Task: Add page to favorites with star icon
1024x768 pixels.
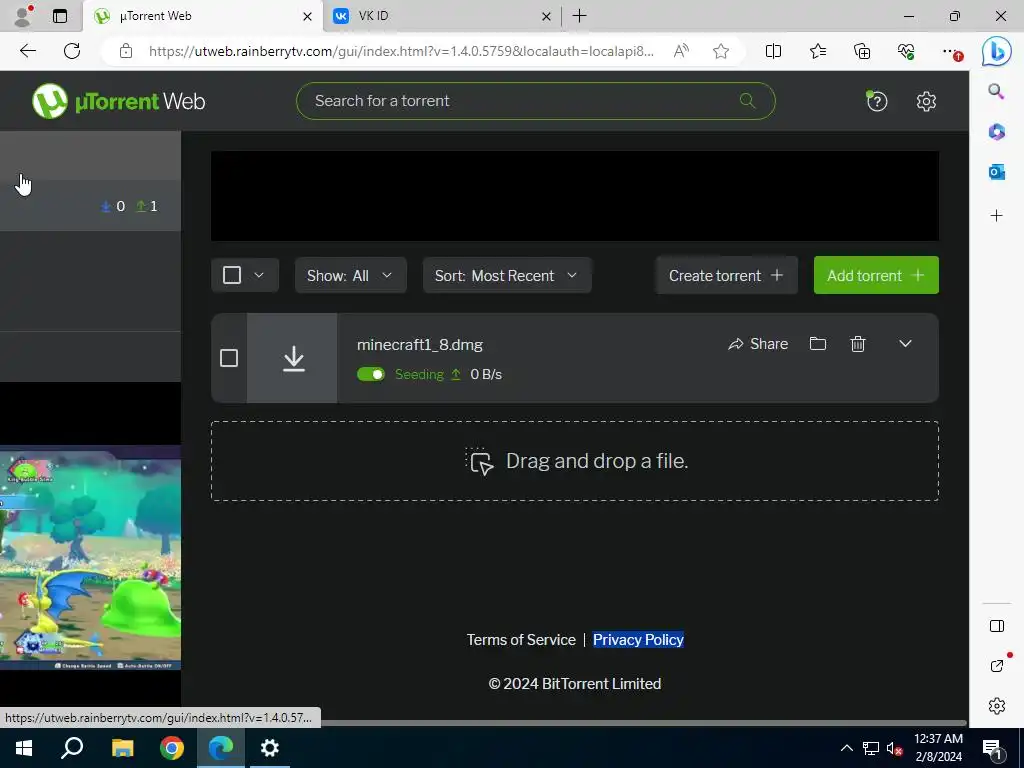Action: pyautogui.click(x=721, y=51)
